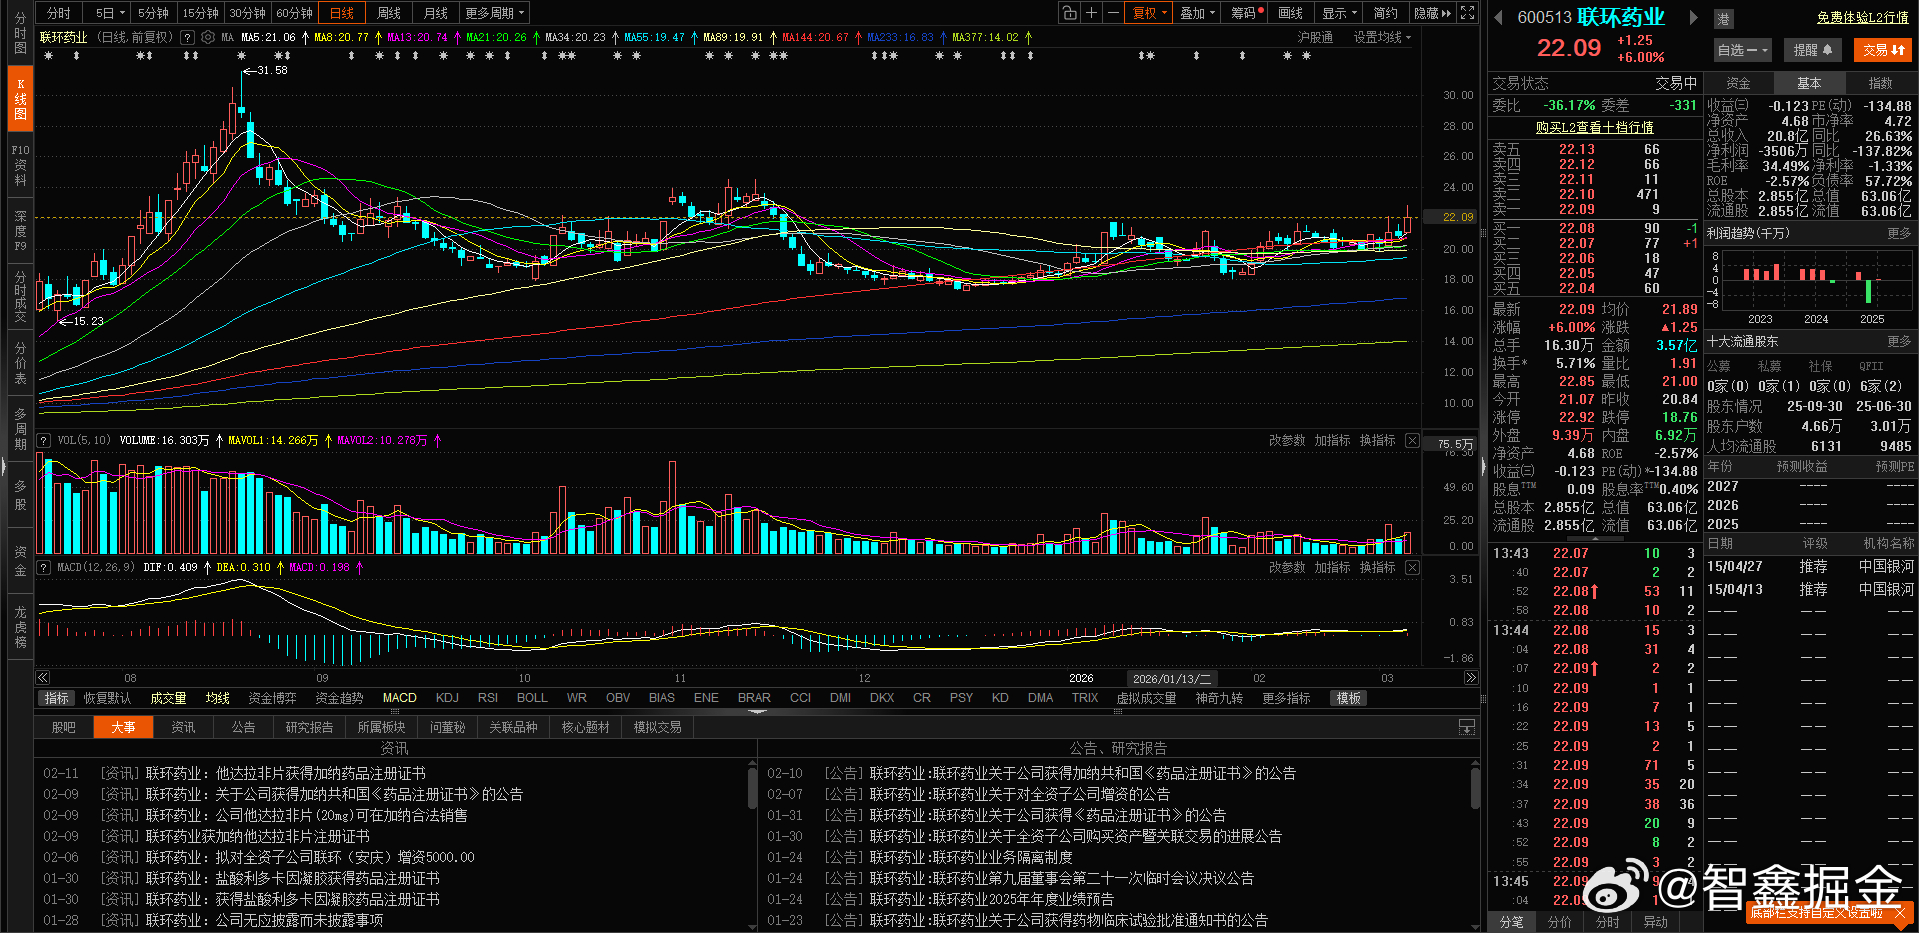Switch to 月线 monthly chart
Viewport: 1919px width, 933px height.
435,13
